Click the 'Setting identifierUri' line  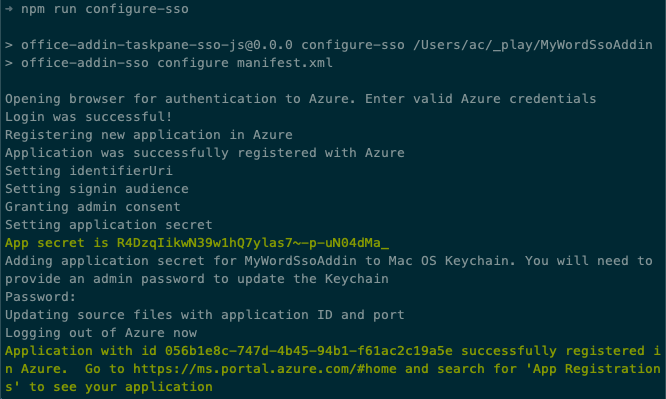[x=89, y=171]
